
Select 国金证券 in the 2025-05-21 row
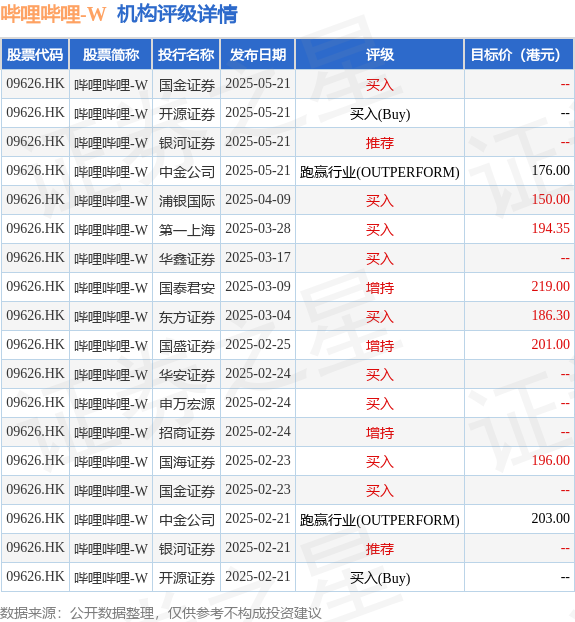point(187,85)
